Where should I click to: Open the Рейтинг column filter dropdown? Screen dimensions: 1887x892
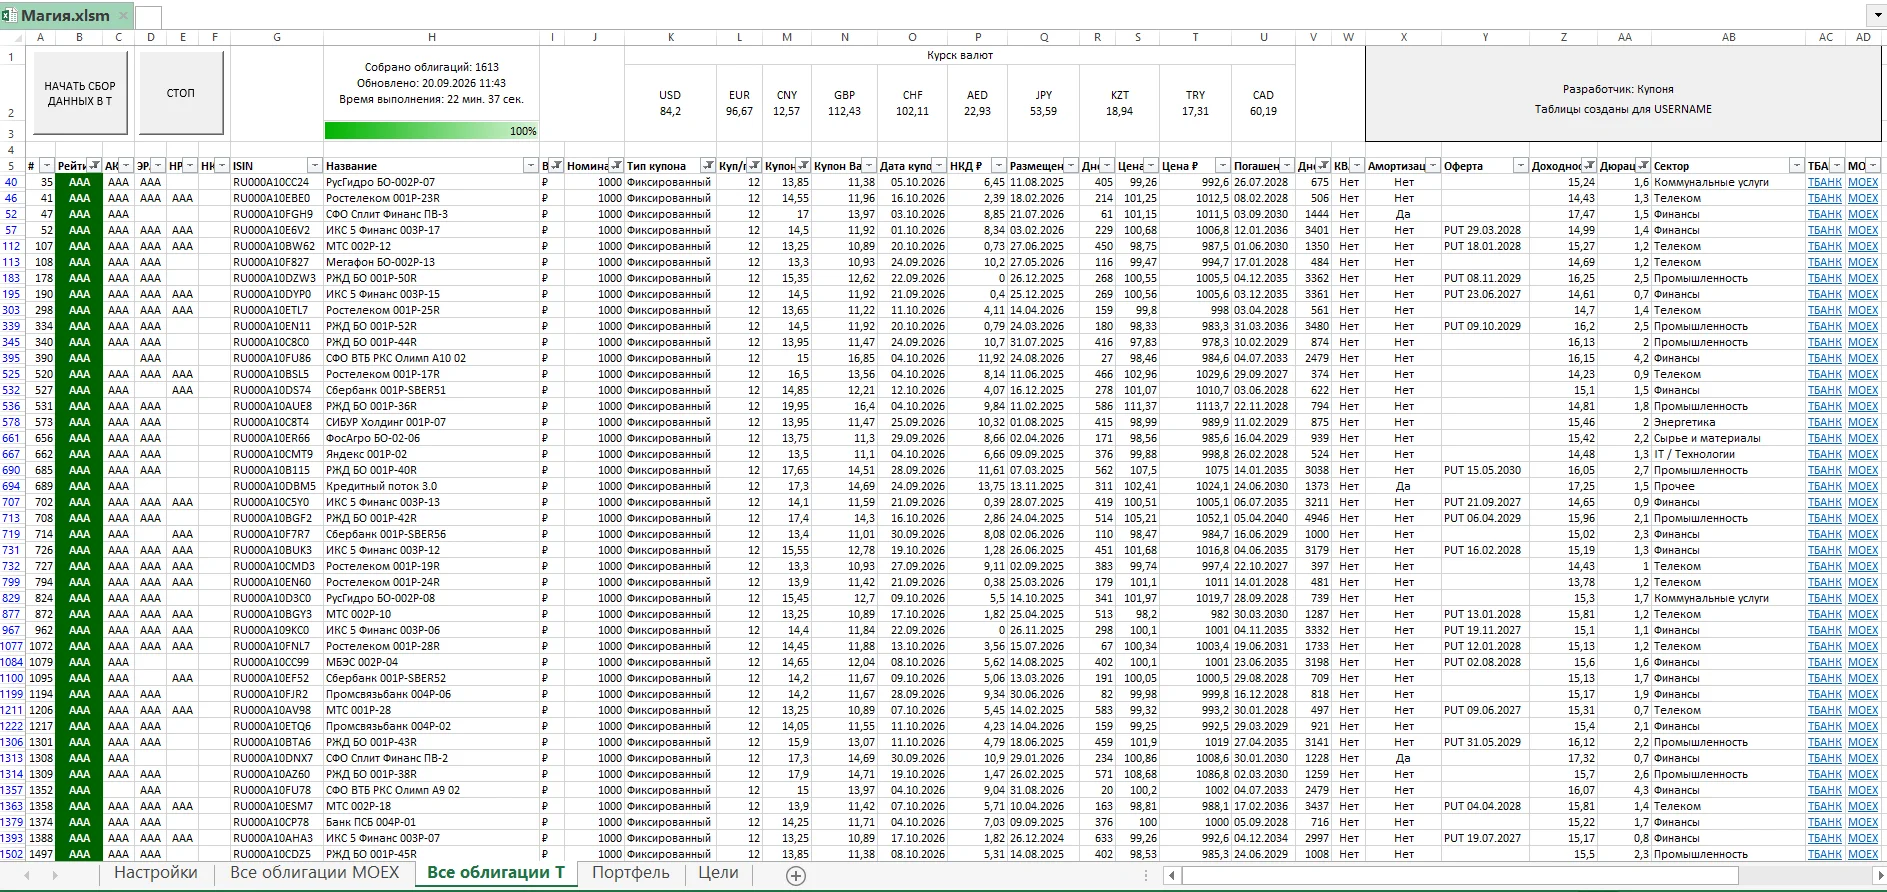tap(95, 166)
